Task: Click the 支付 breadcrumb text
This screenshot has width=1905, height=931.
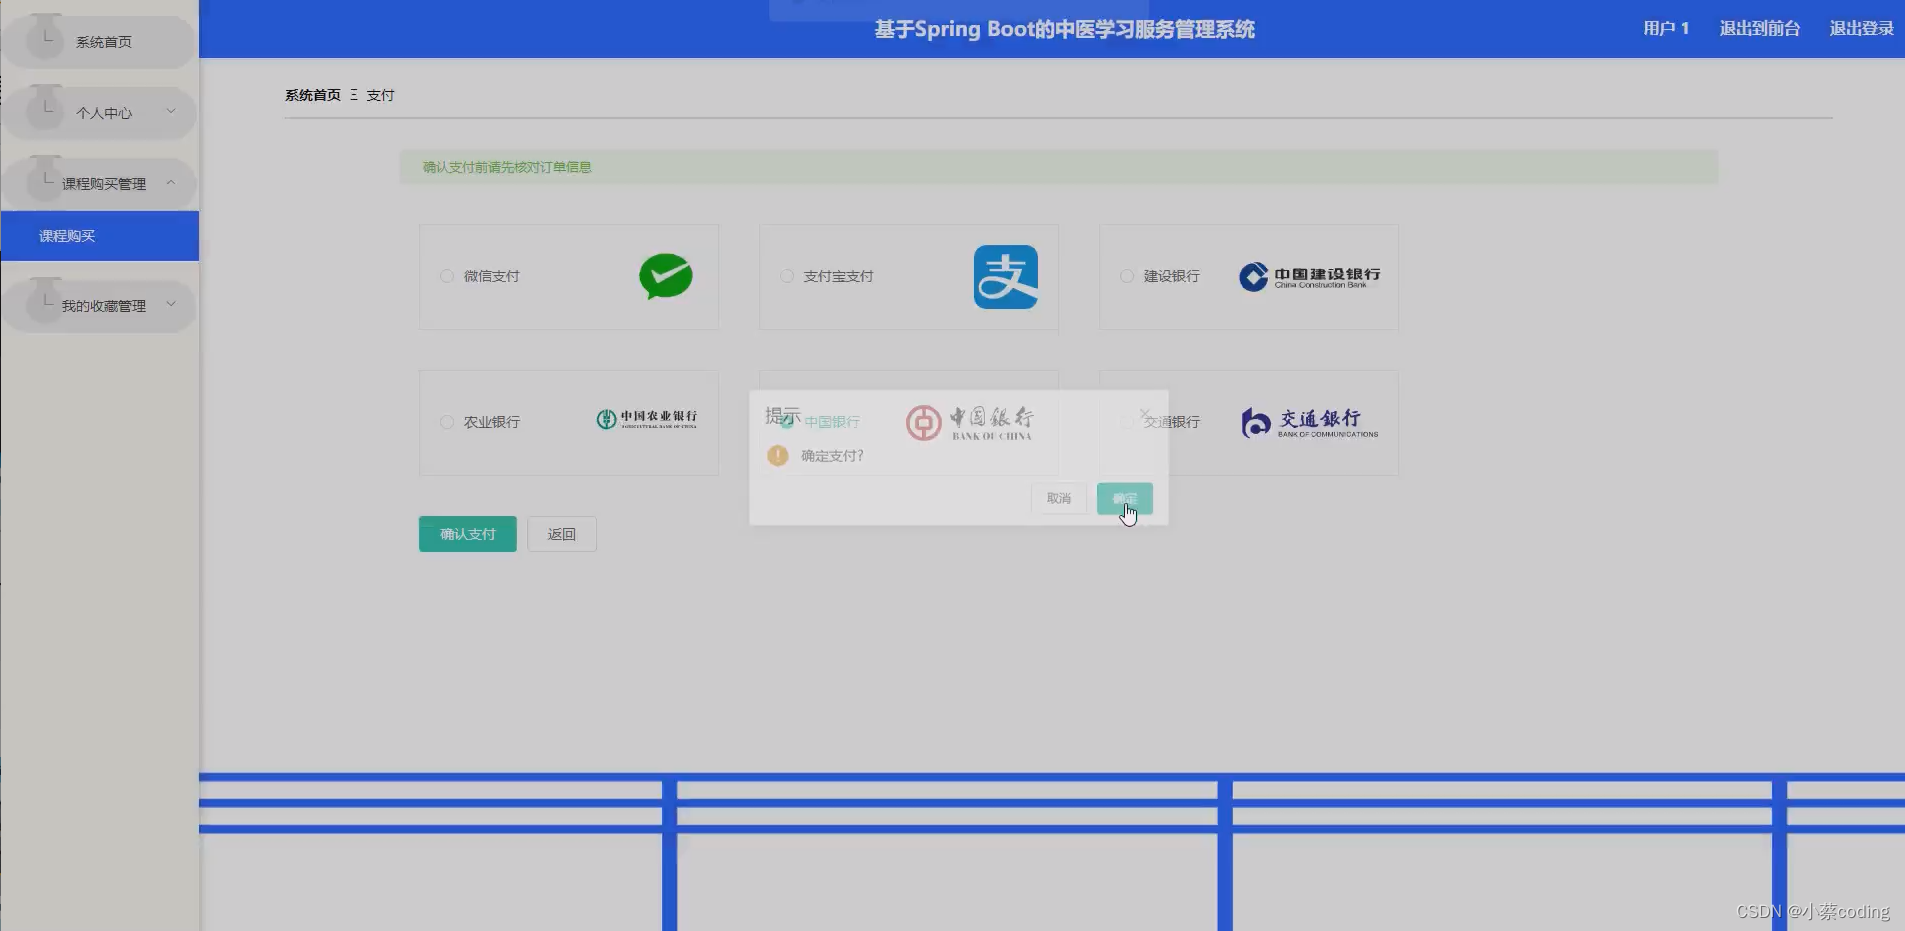Action: point(380,95)
